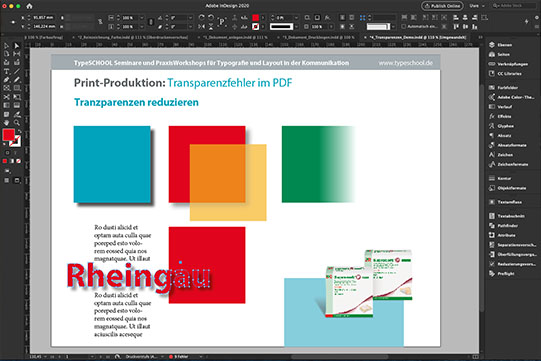Open the shear angle dropdown
This screenshot has width=541, height=361.
190,27
